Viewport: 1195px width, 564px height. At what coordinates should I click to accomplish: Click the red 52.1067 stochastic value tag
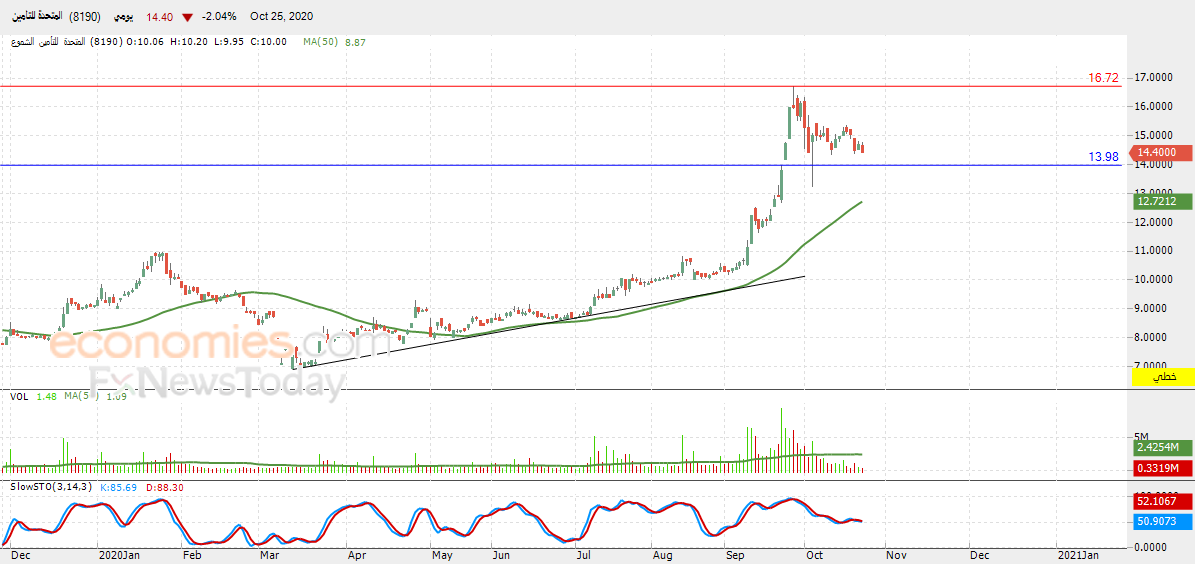click(1158, 501)
